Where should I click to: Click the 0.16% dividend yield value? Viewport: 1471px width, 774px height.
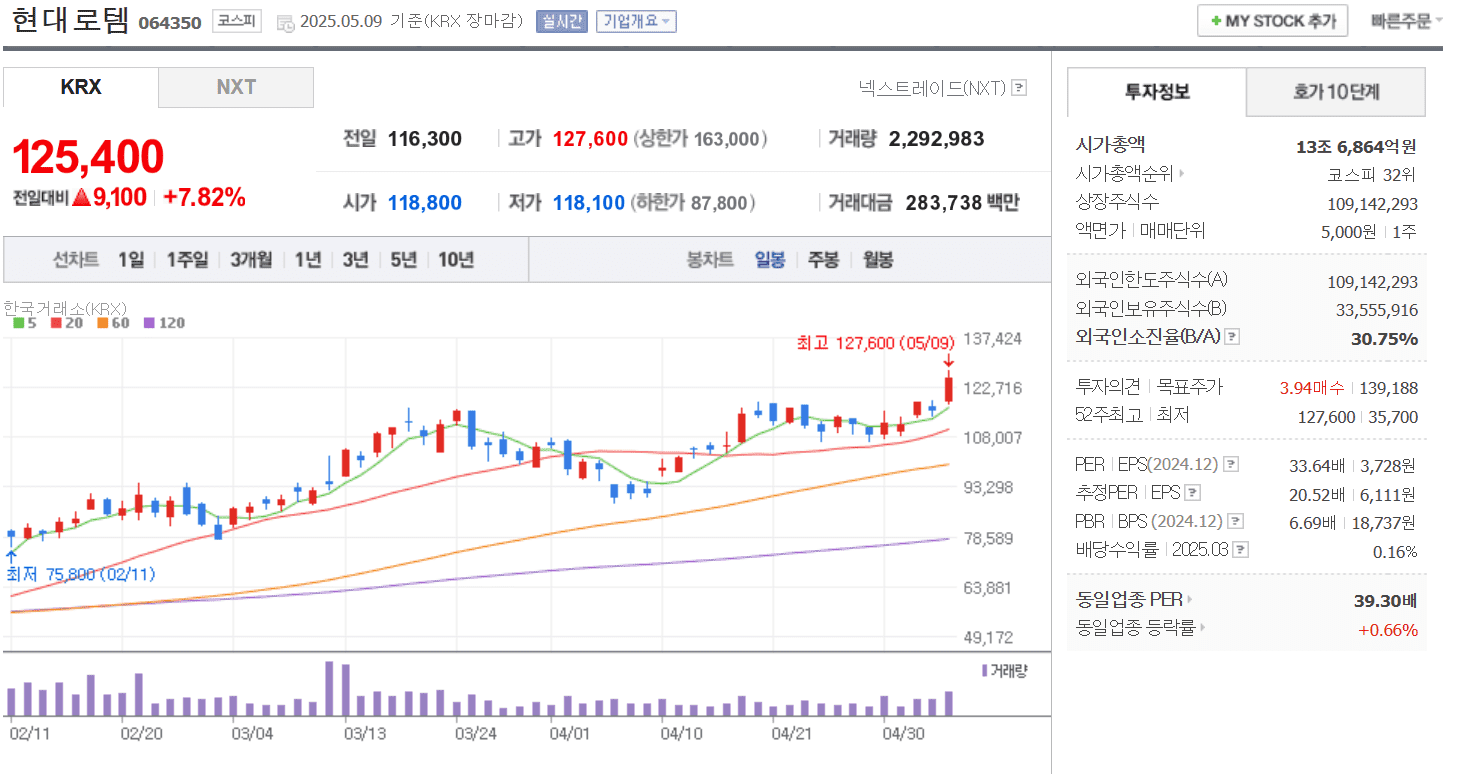1395,552
